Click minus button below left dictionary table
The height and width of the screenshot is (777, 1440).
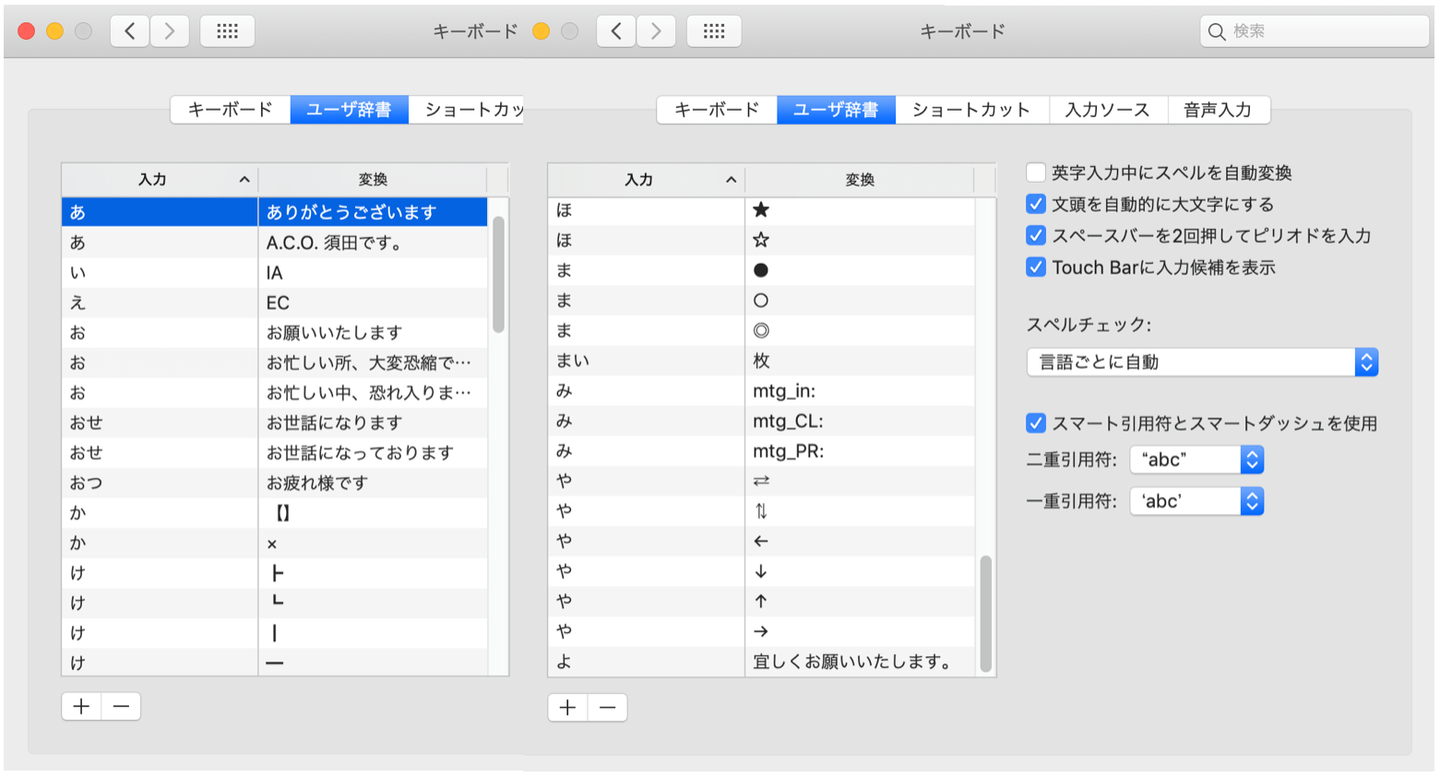pyautogui.click(x=121, y=706)
